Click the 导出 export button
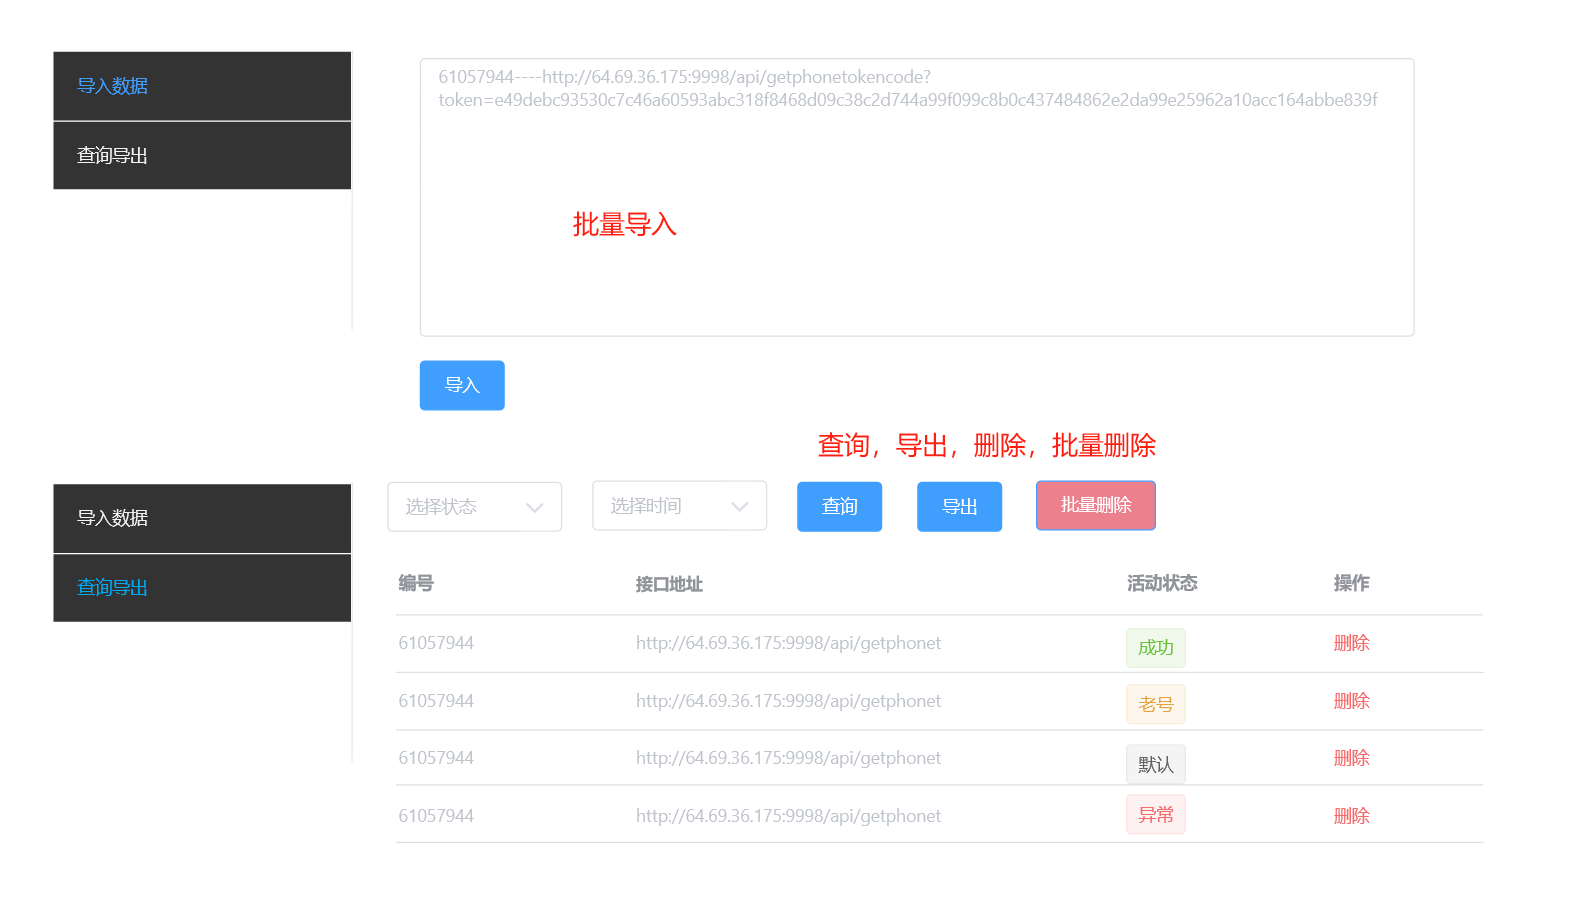This screenshot has width=1582, height=899. [958, 506]
